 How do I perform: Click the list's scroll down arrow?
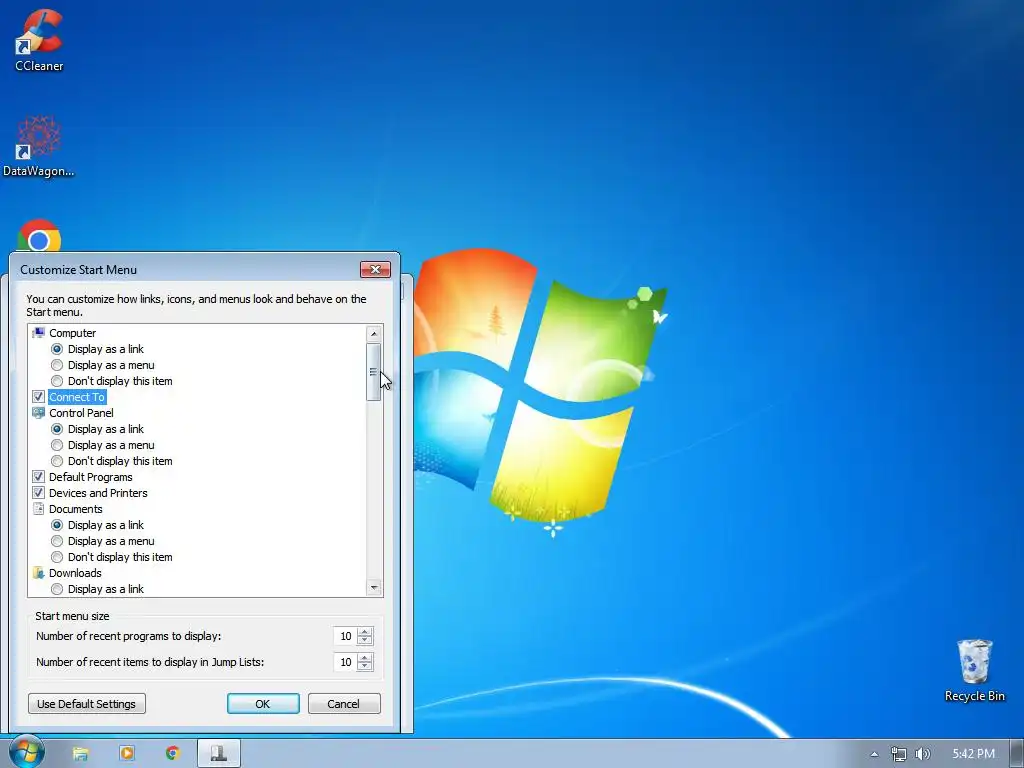point(374,588)
